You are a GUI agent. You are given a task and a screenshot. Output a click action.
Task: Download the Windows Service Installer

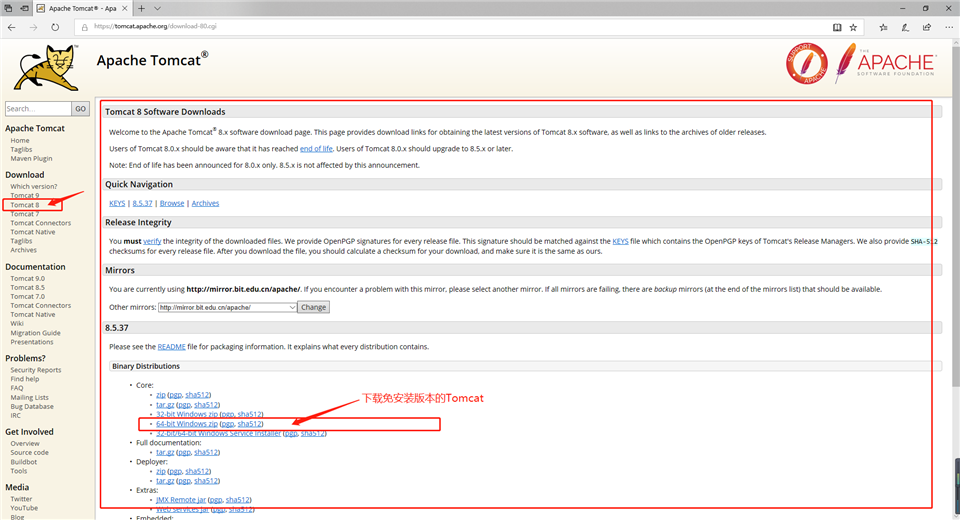pyautogui.click(x=219, y=433)
